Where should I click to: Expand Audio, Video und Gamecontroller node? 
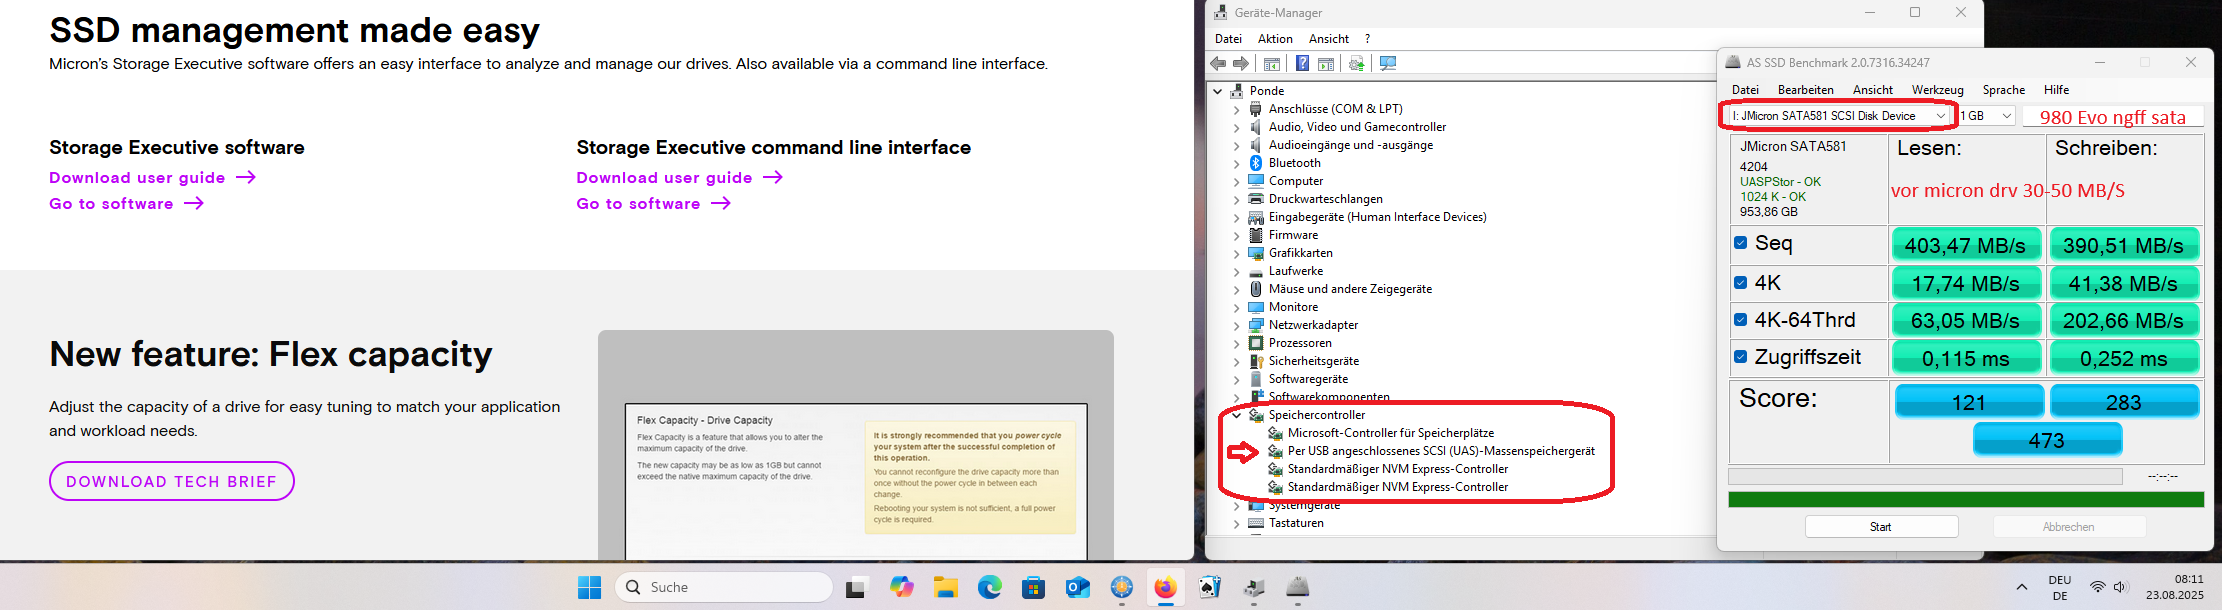(x=1236, y=127)
